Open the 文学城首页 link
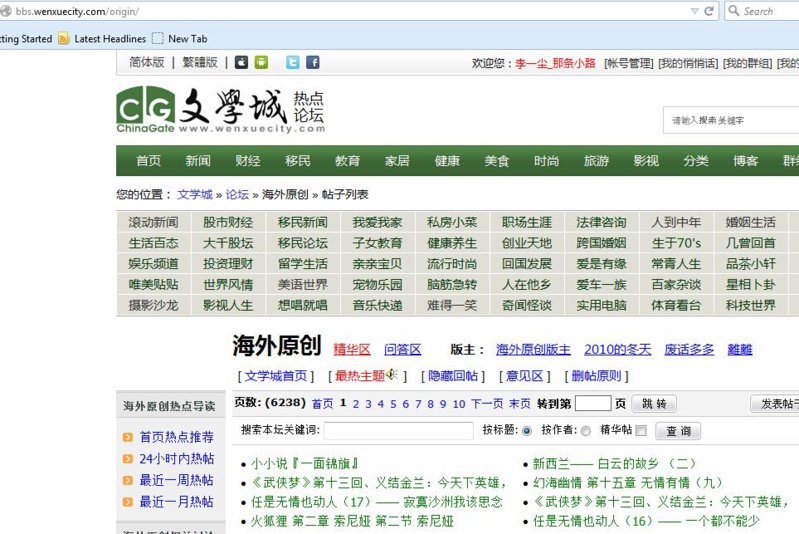799x534 pixels. tap(276, 376)
